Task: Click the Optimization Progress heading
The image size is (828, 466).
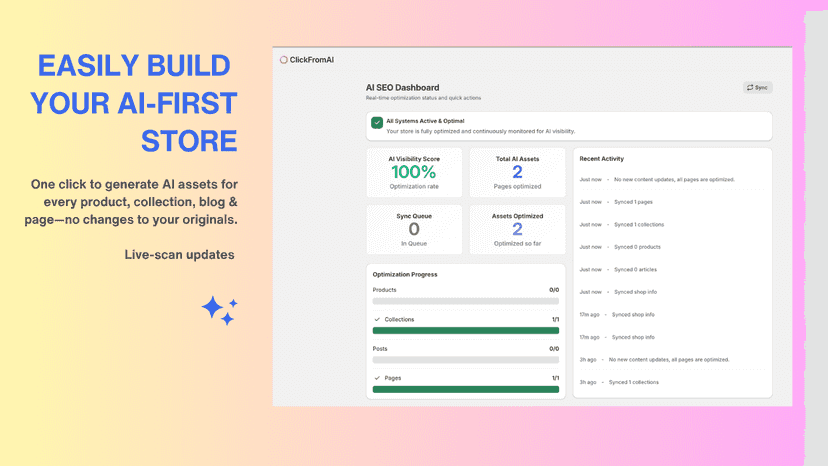Action: pos(405,274)
